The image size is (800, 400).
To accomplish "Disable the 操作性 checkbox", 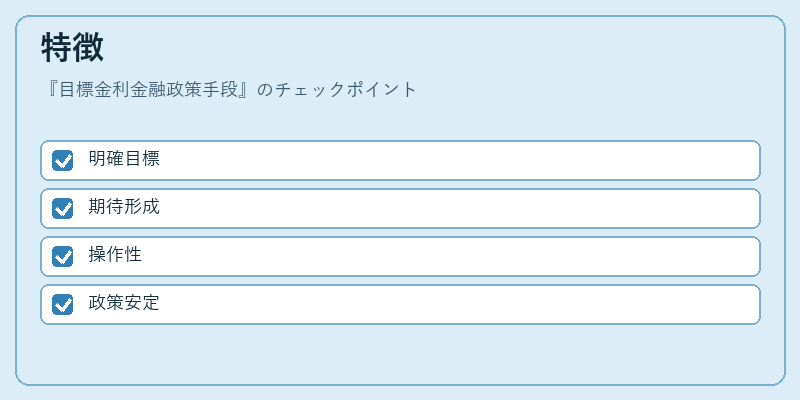I will (62, 256).
